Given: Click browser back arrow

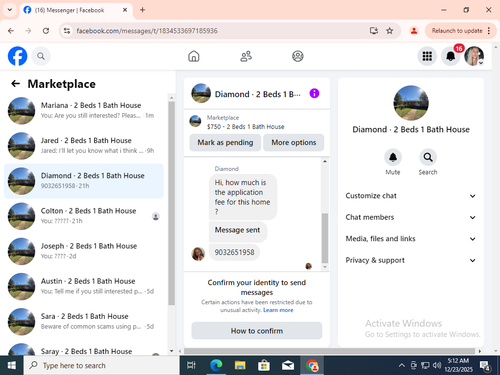Looking at the screenshot, I should click(x=11, y=31).
